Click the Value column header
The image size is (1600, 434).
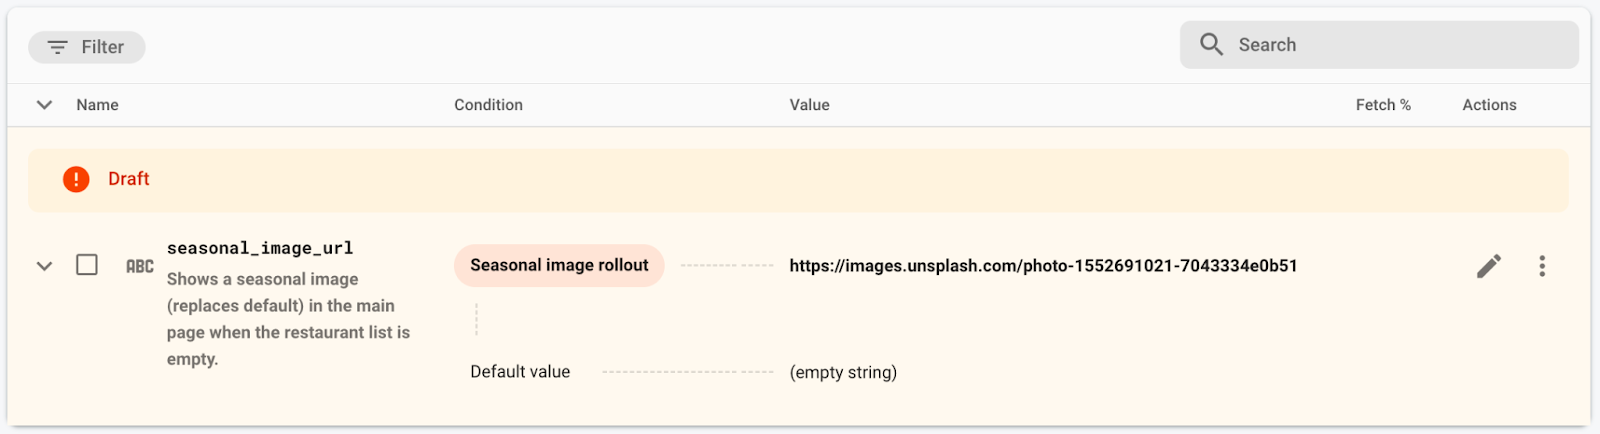click(x=809, y=105)
